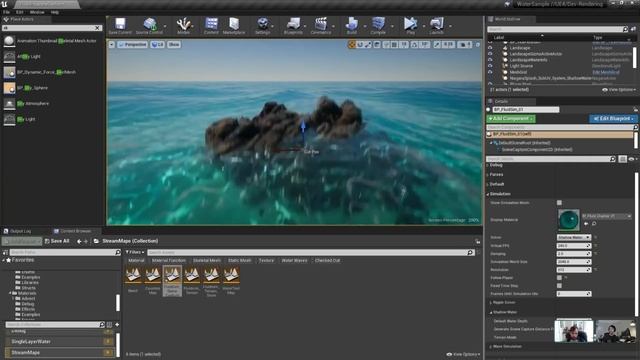Click the Launch toolbar button
640x360 pixels.
click(436, 26)
